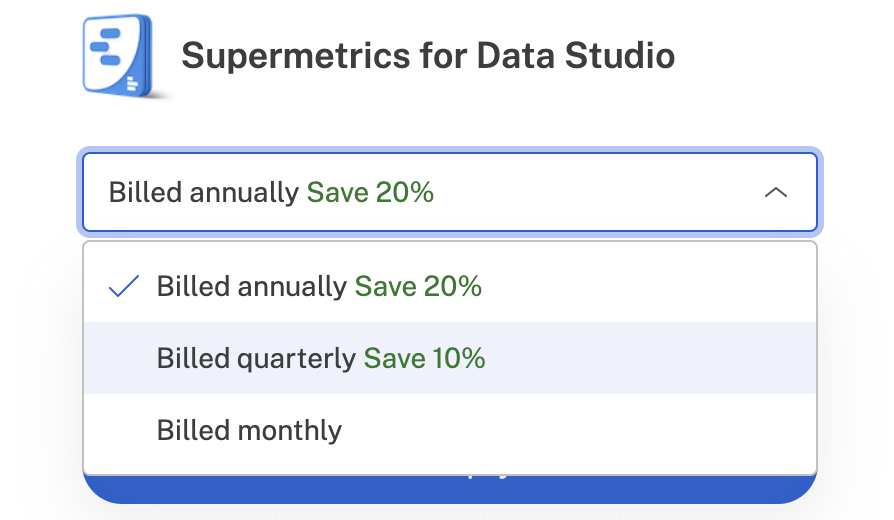This screenshot has height=520, width=894.
Task: Click the green "Save 10%" label
Action: [x=424, y=358]
